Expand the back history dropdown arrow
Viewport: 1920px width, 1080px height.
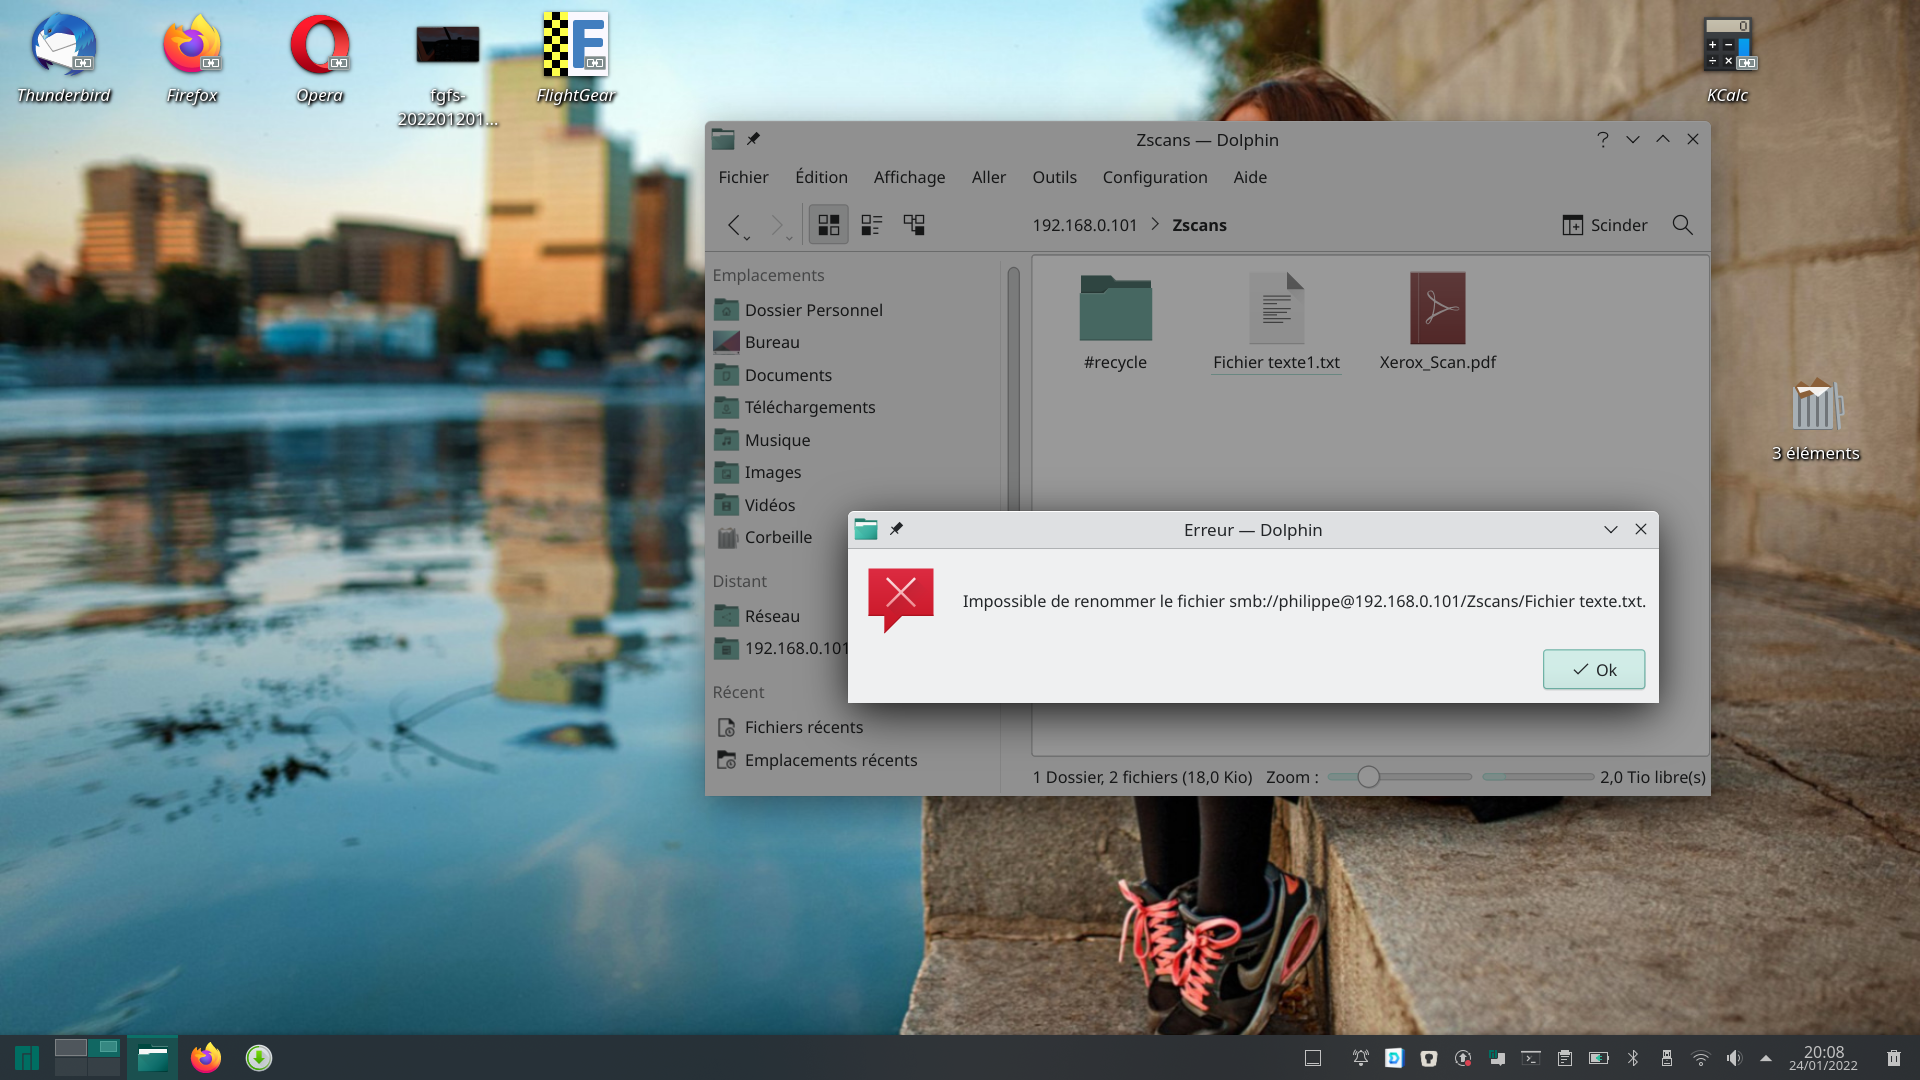click(x=747, y=238)
